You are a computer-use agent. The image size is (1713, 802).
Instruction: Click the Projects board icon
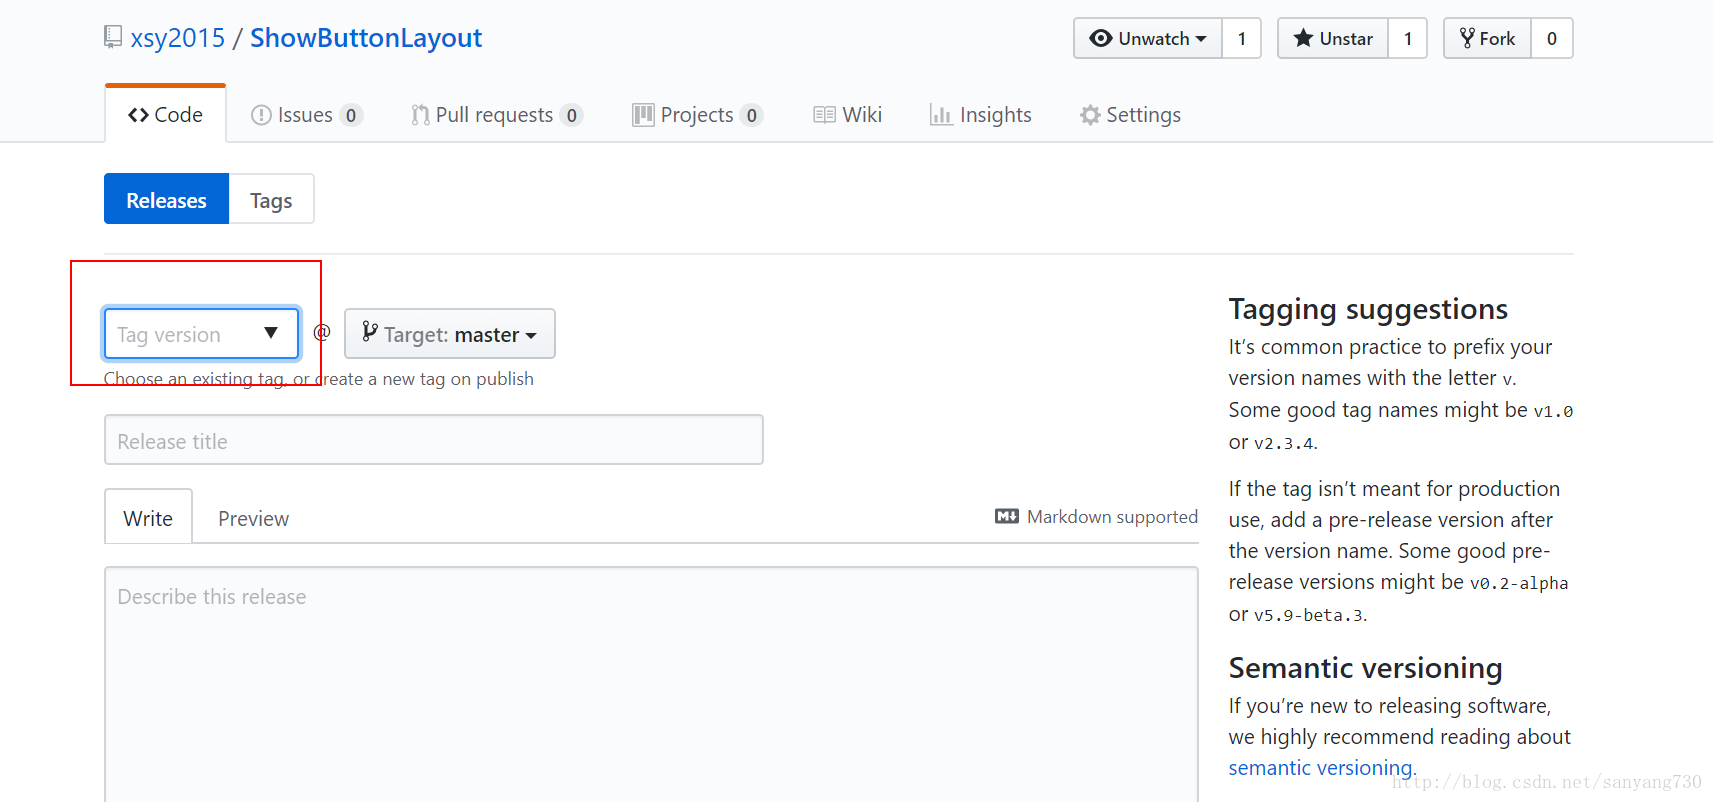[x=643, y=115]
